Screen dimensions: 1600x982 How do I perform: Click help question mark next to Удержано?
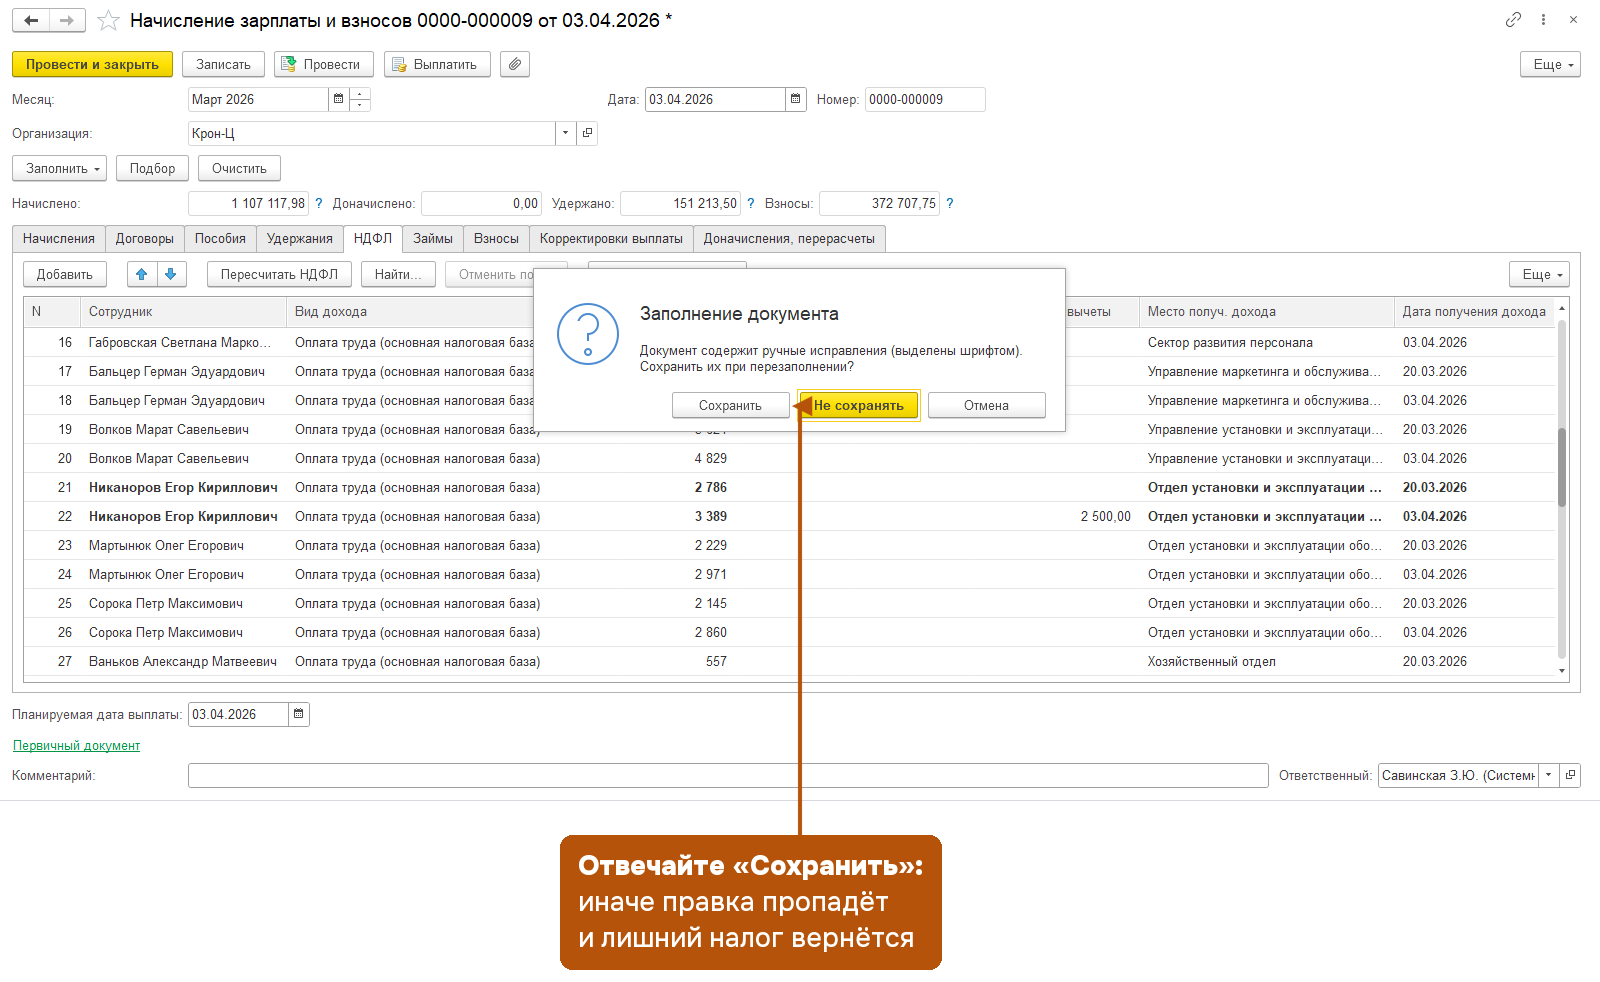(x=751, y=203)
